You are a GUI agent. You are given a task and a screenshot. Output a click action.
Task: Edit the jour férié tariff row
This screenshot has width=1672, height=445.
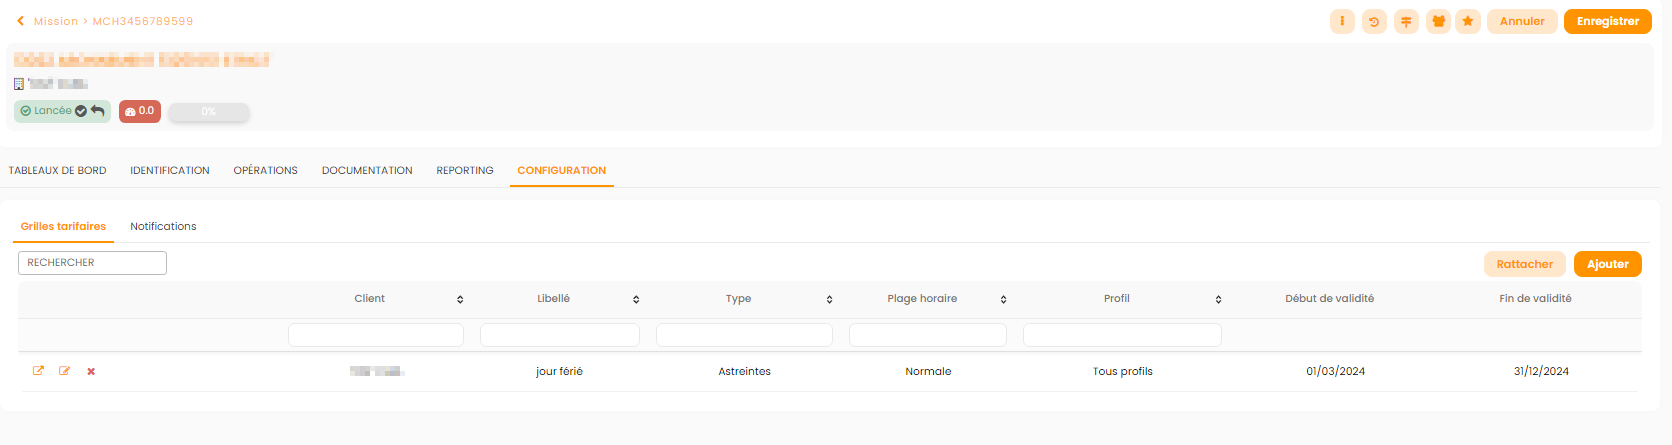65,371
